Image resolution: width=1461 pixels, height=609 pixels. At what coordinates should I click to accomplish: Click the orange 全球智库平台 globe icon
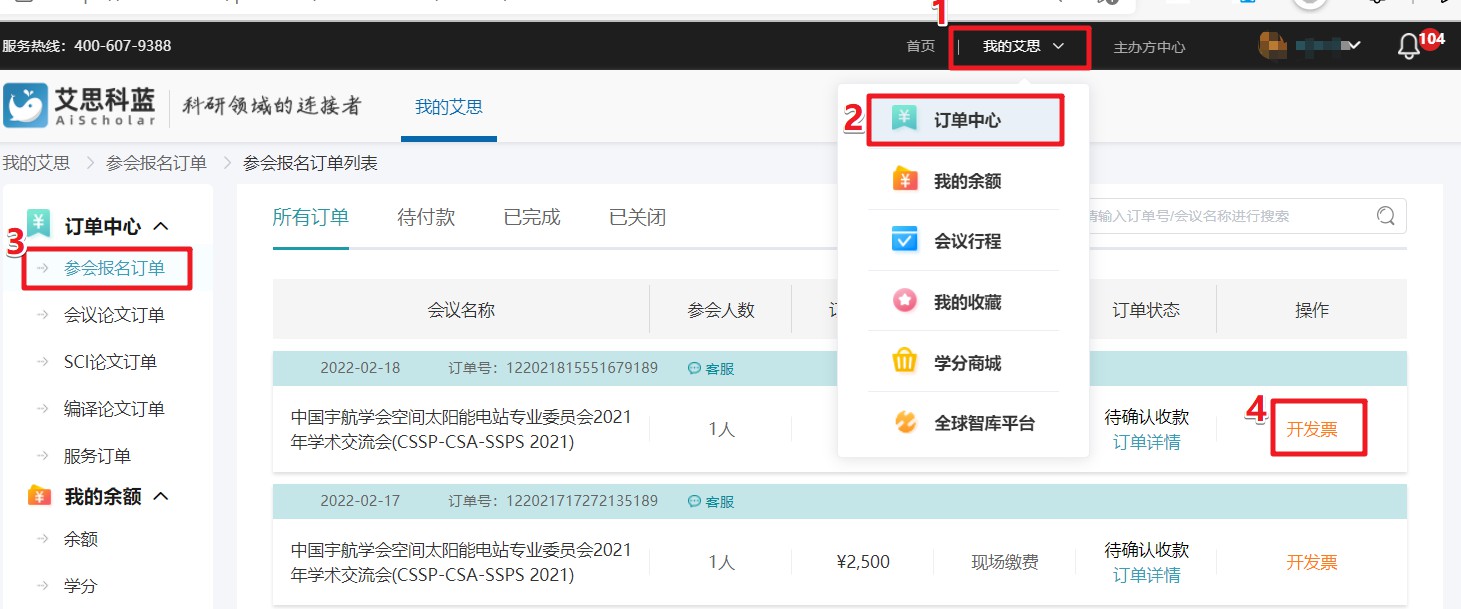904,422
